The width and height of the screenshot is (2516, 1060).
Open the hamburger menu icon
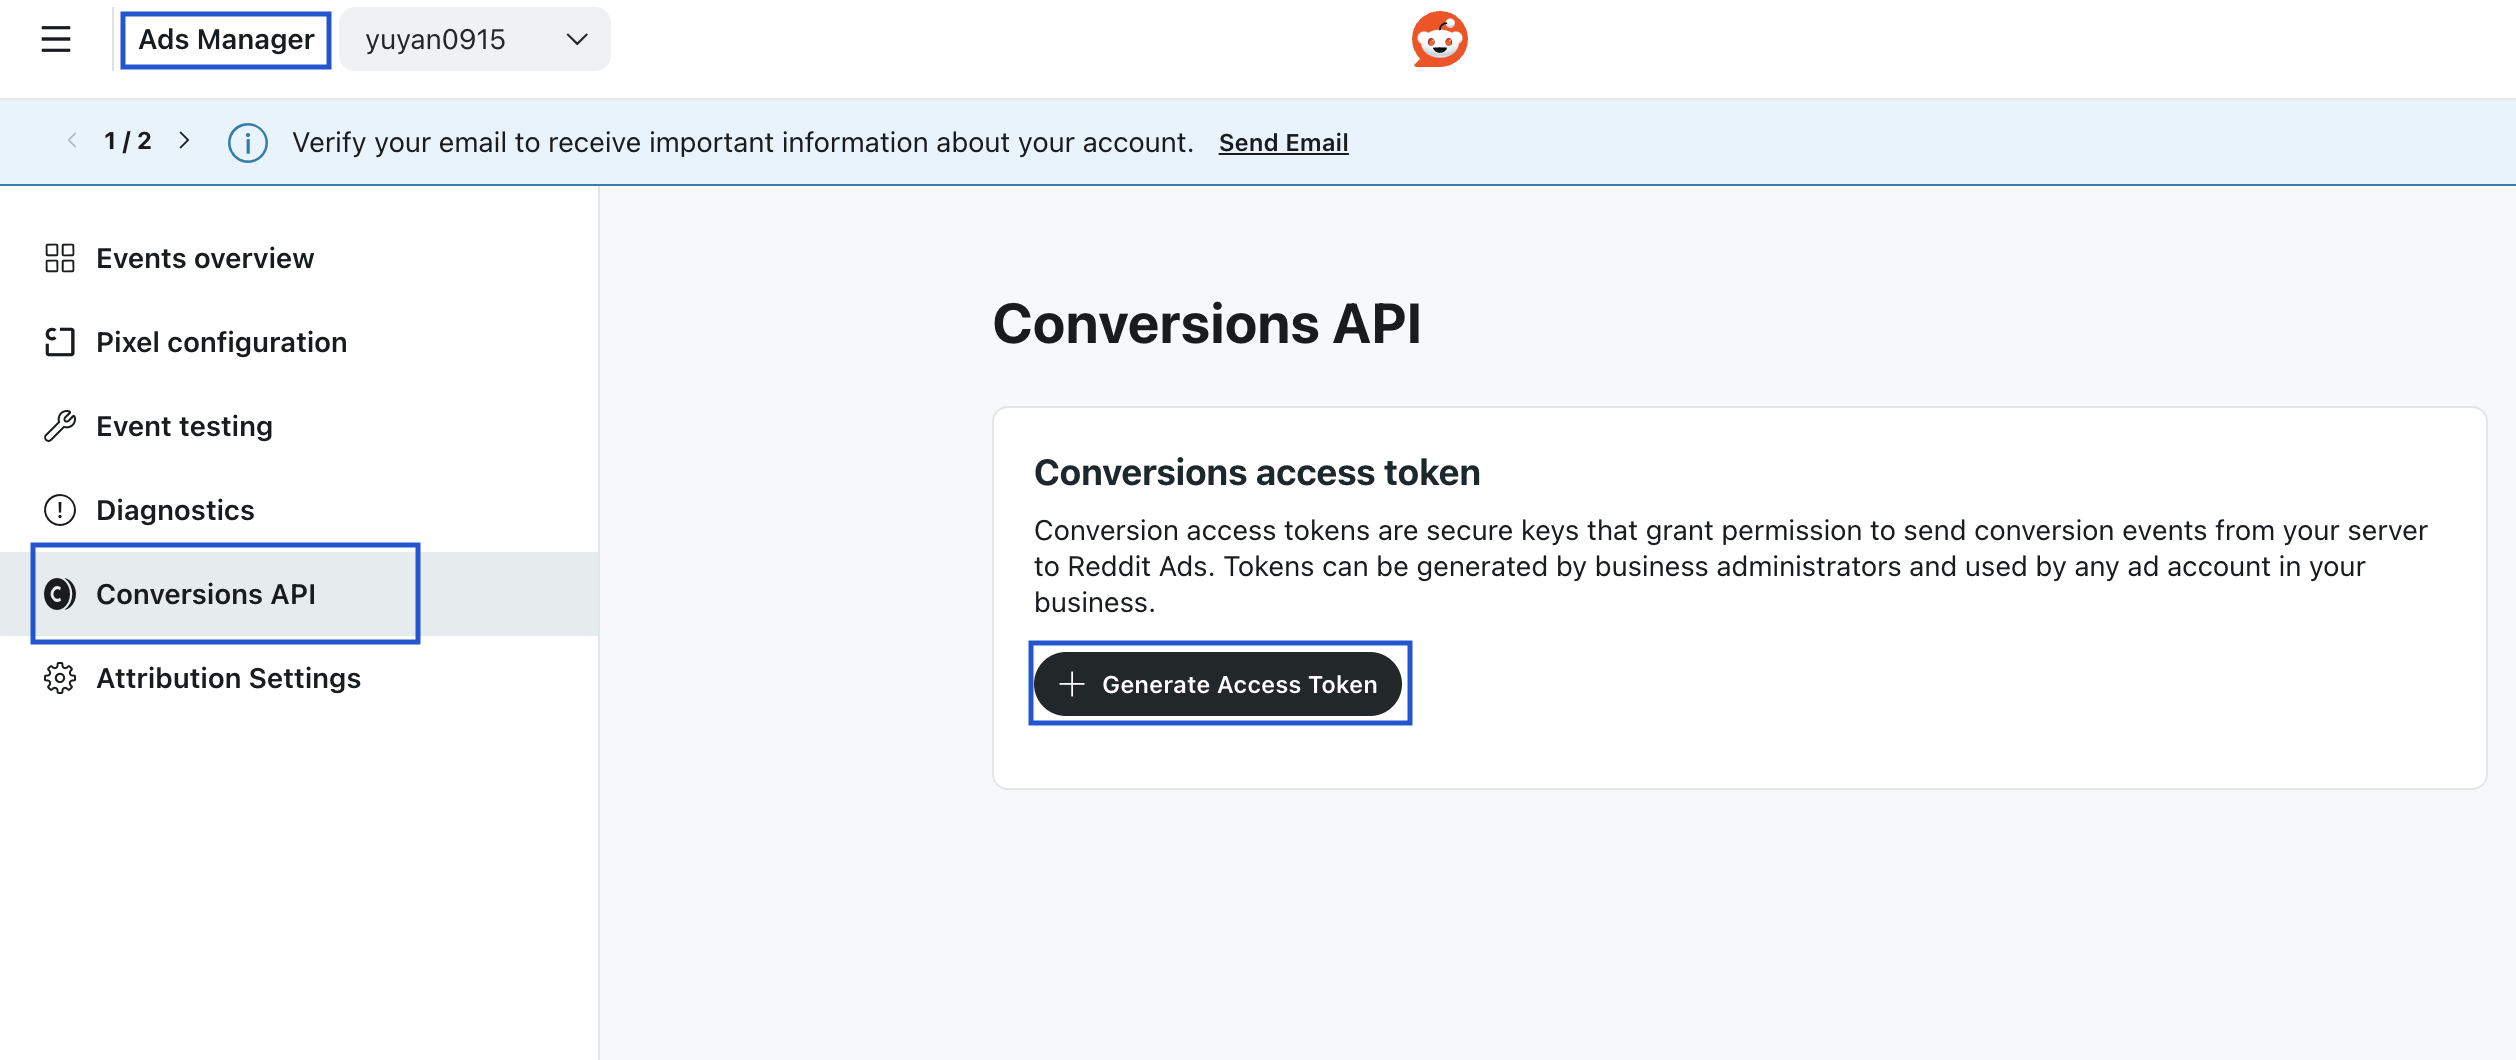coord(56,39)
